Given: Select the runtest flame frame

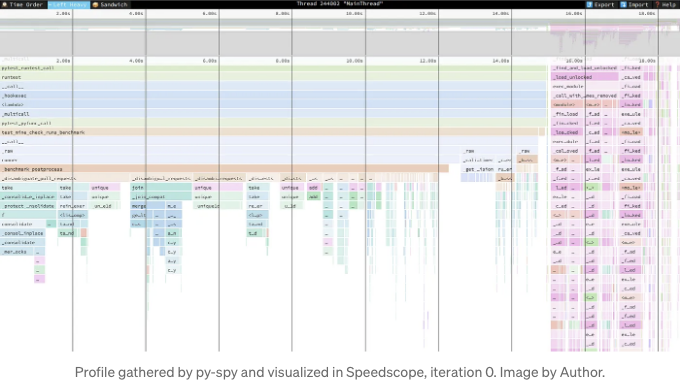Looking at the screenshot, I should pos(273,77).
